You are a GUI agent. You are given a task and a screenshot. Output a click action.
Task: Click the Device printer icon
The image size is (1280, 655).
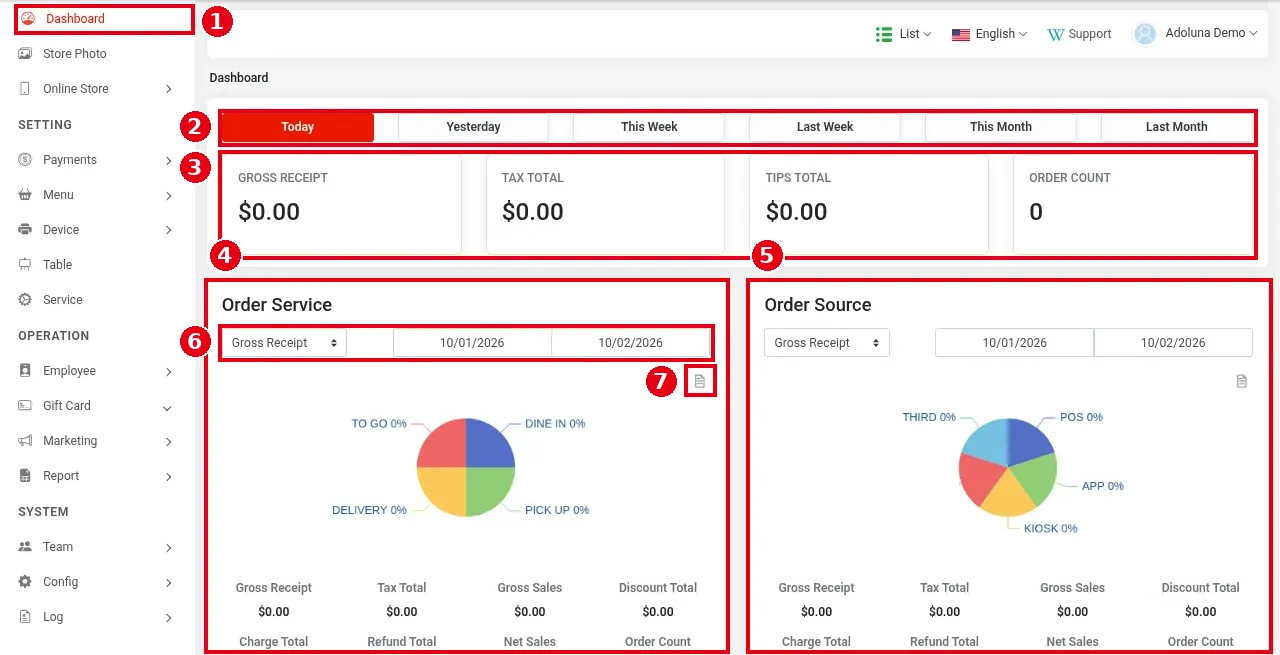[25, 230]
